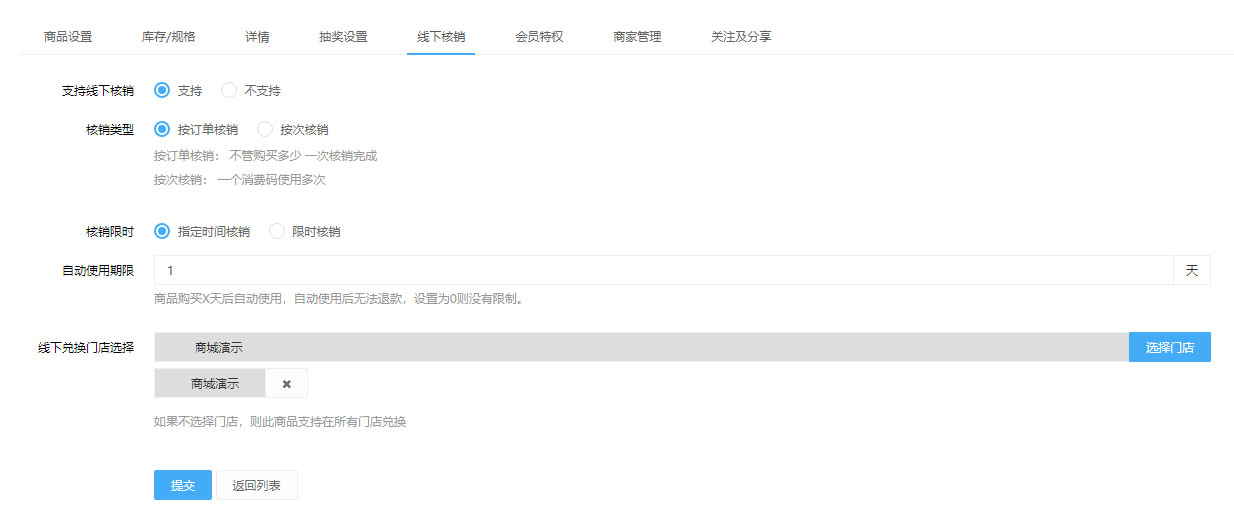Click the 选择门店 button
1234x509 pixels.
click(x=1170, y=347)
